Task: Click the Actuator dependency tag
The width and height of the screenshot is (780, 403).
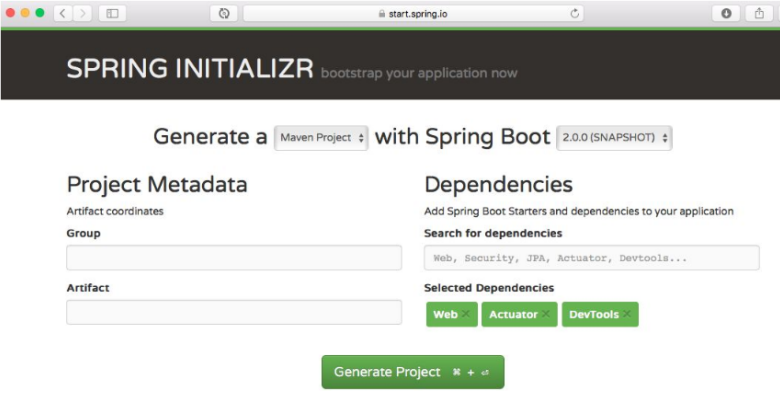Action: pyautogui.click(x=519, y=314)
